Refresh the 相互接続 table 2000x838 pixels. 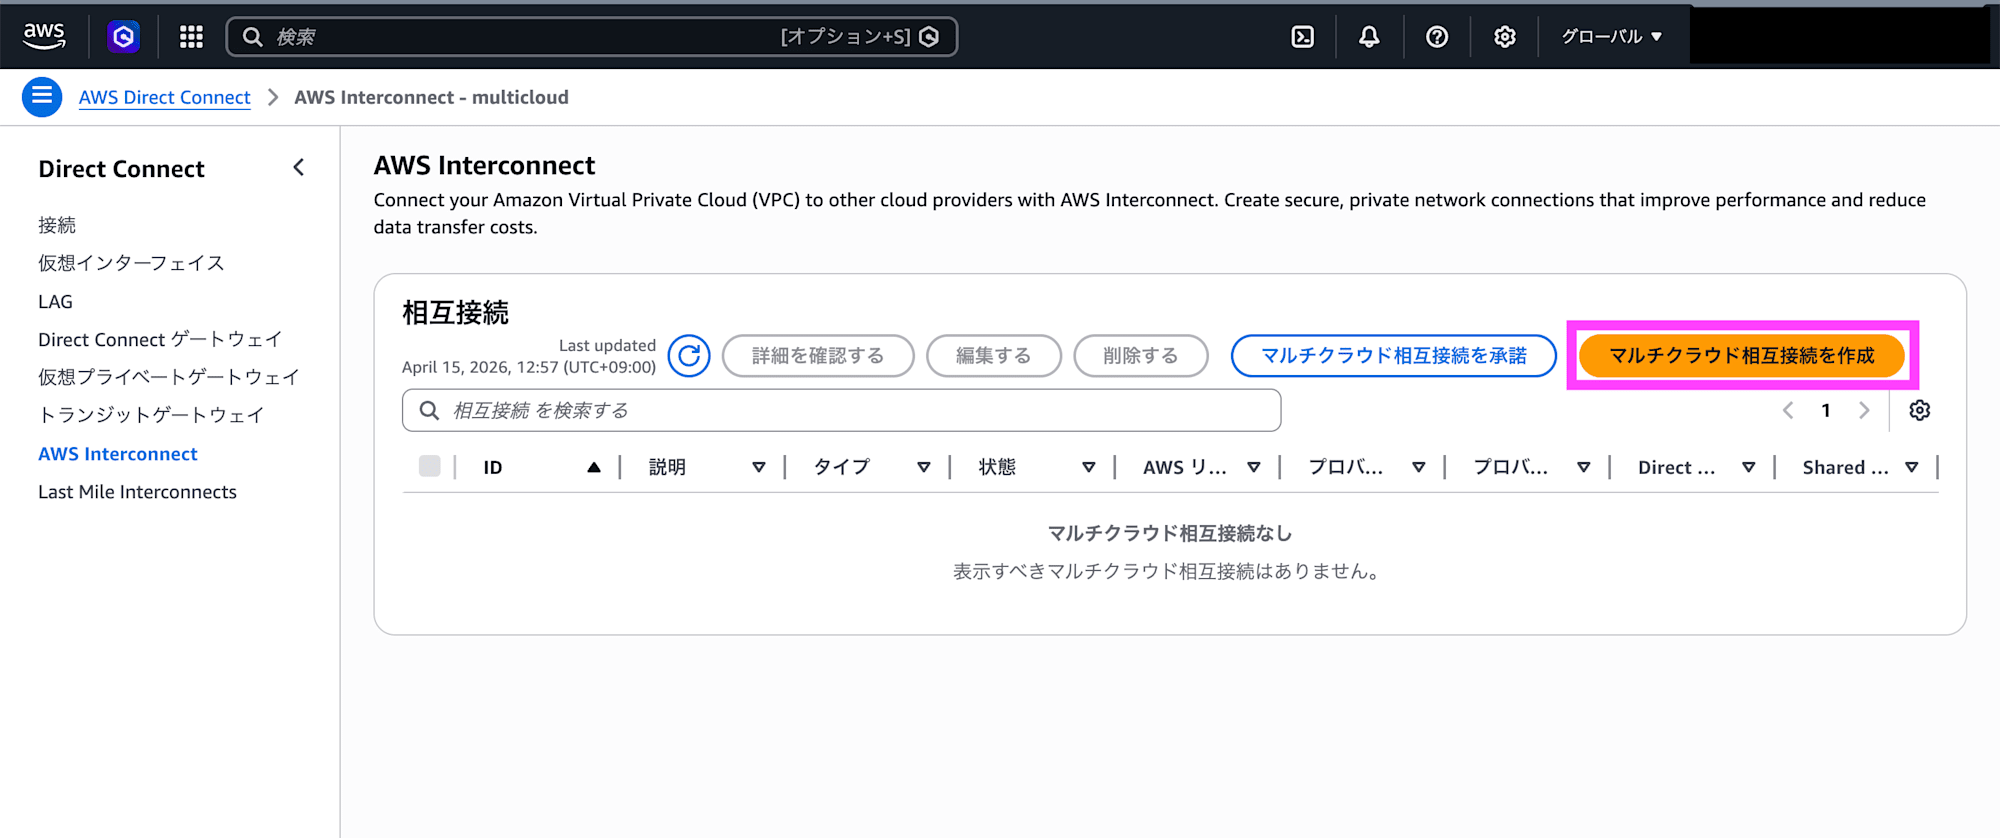pyautogui.click(x=689, y=355)
